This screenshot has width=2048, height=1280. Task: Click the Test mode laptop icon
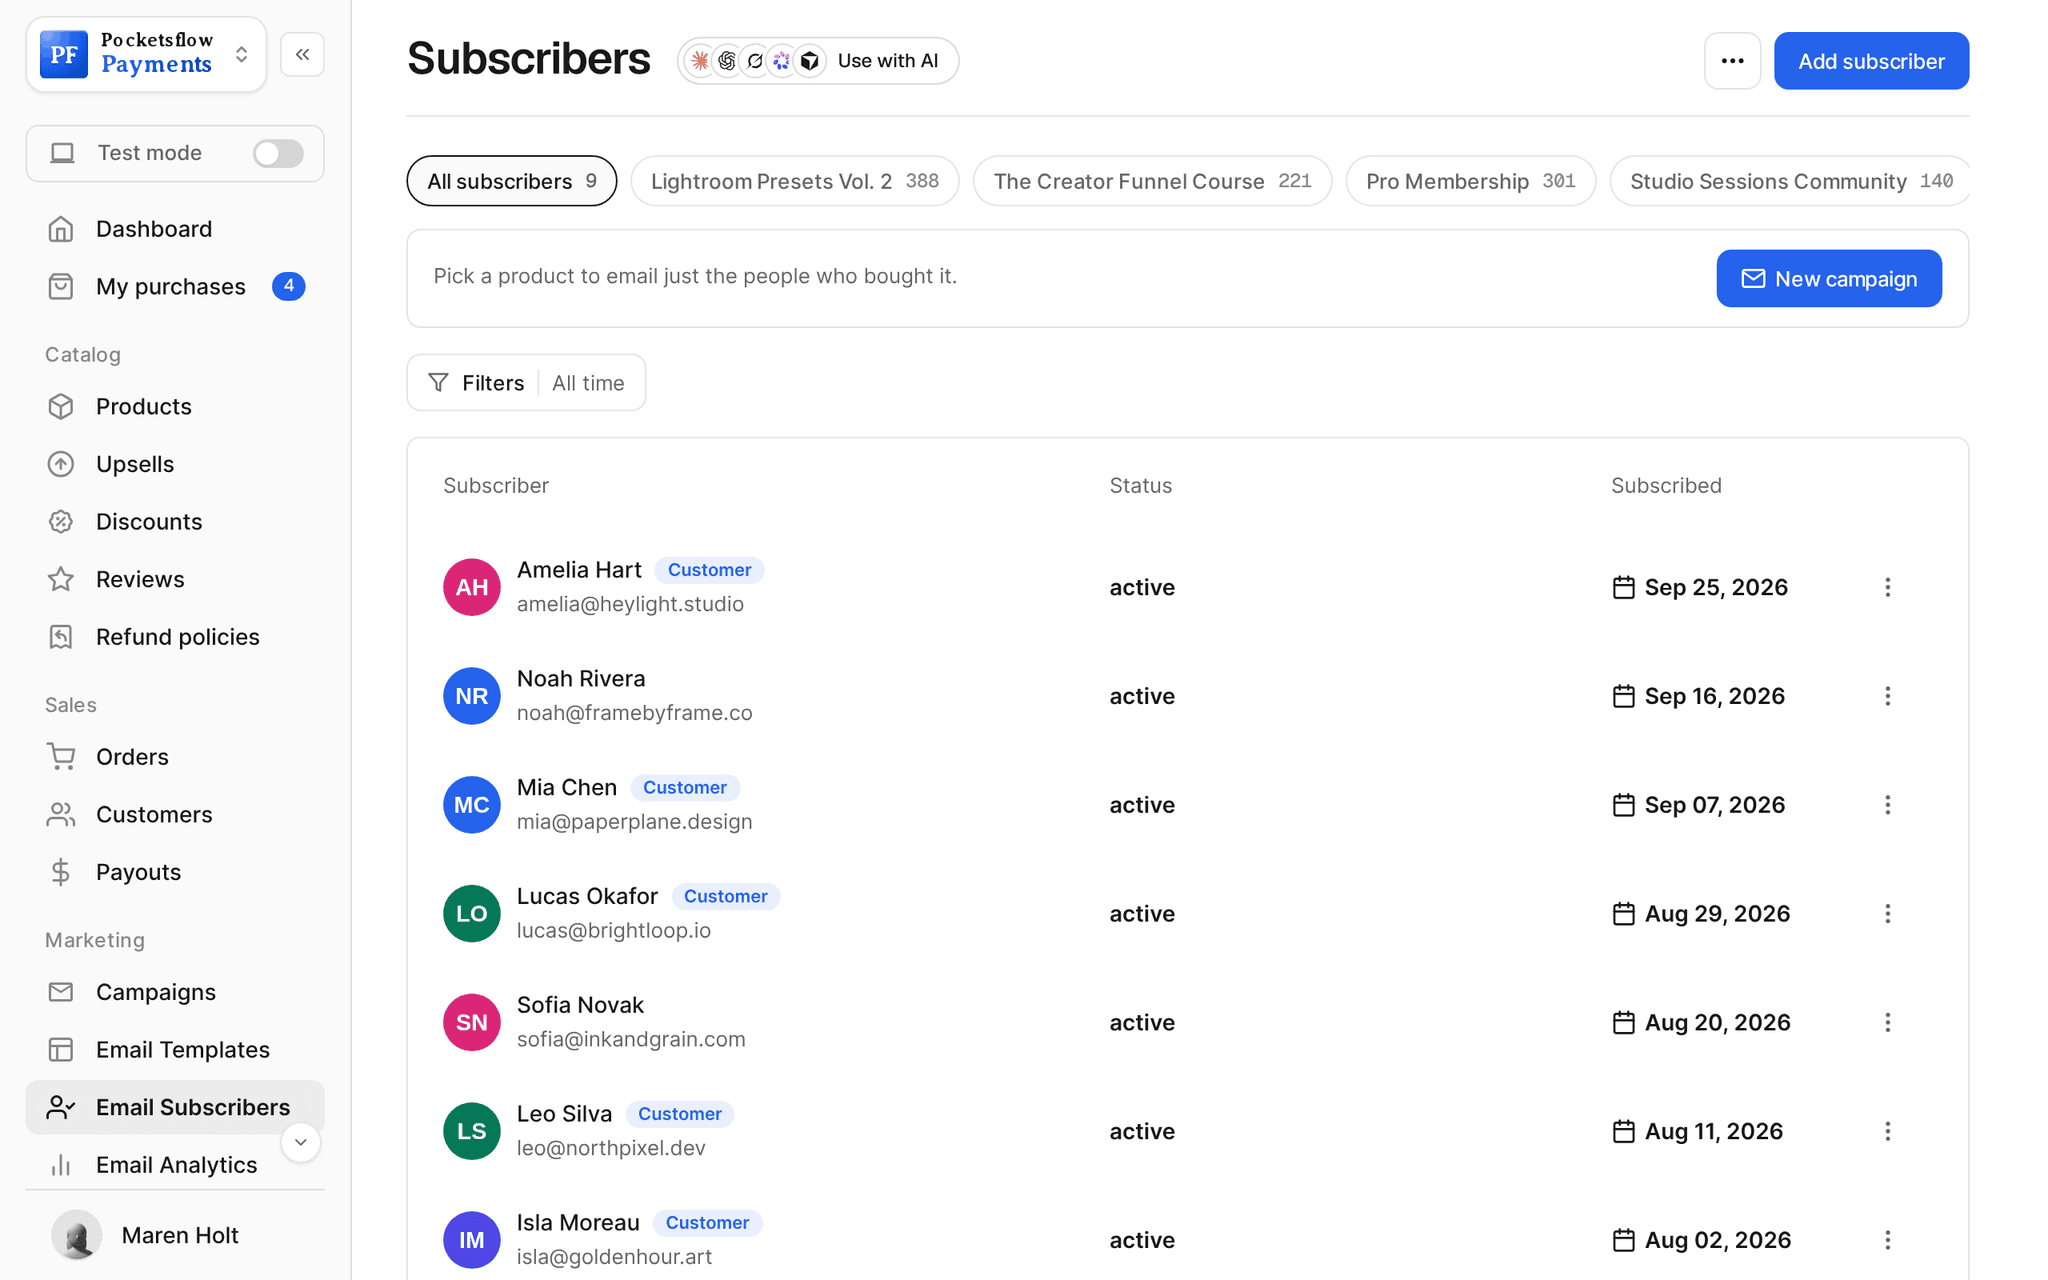point(63,153)
